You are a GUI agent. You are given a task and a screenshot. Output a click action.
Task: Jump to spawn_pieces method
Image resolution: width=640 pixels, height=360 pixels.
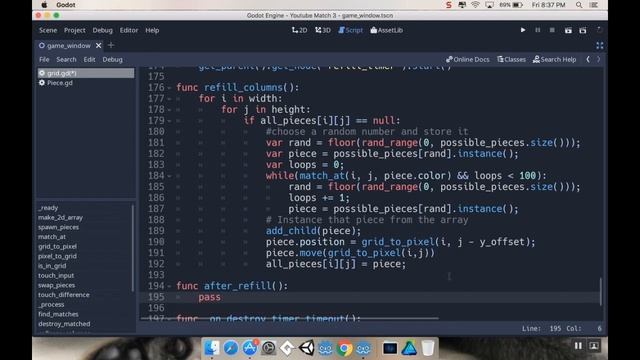[x=58, y=227]
